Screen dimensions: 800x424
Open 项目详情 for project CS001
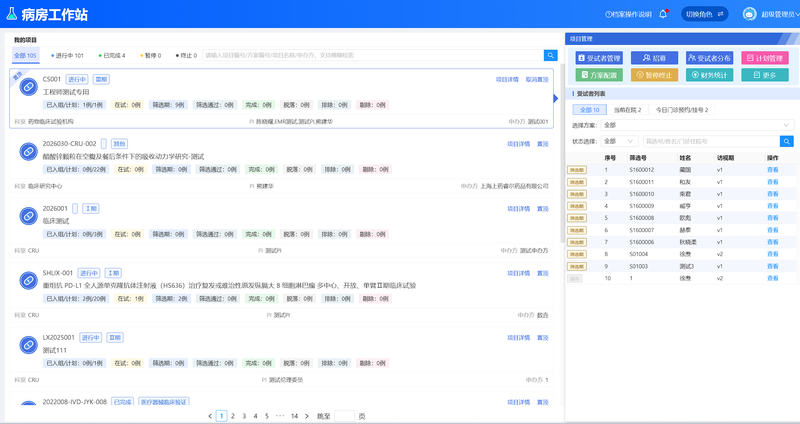(507, 80)
